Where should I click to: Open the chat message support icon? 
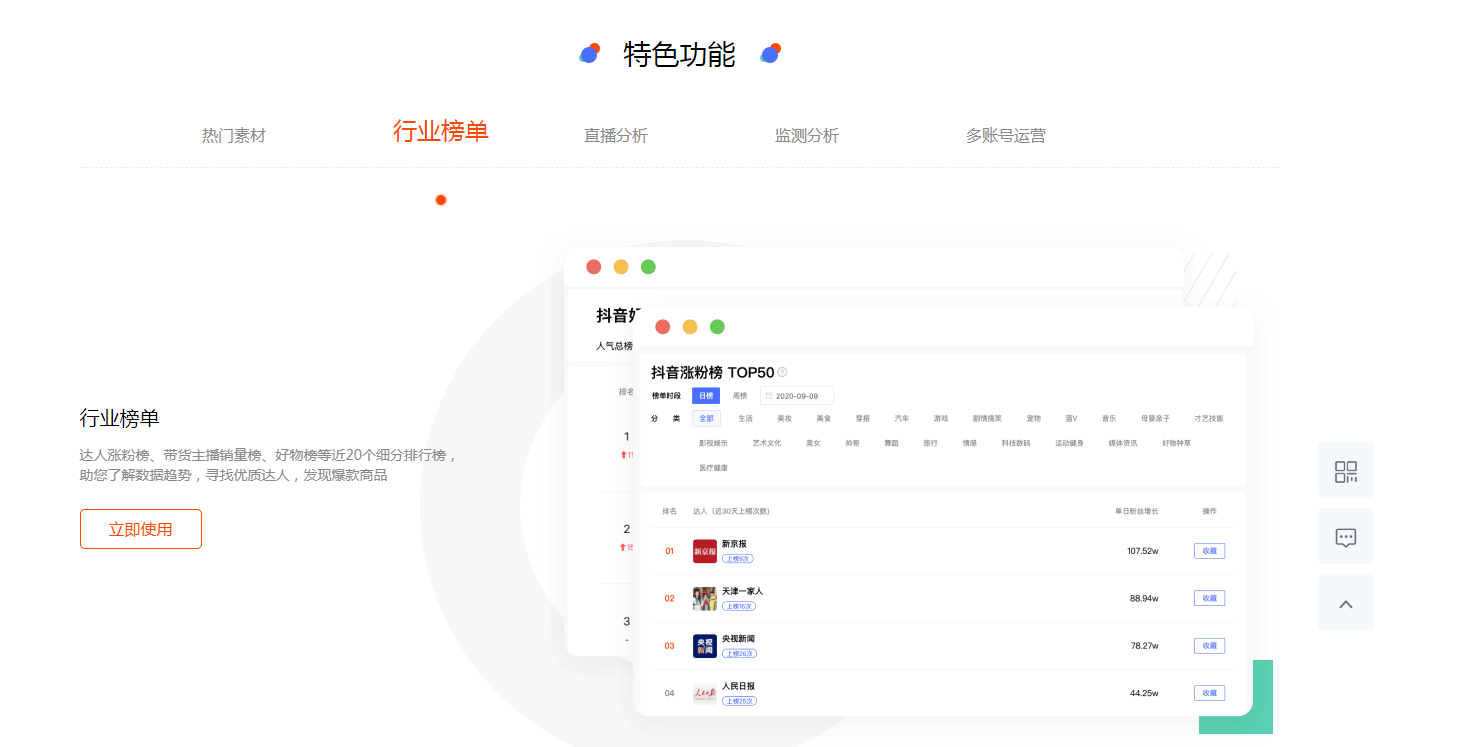[1346, 537]
